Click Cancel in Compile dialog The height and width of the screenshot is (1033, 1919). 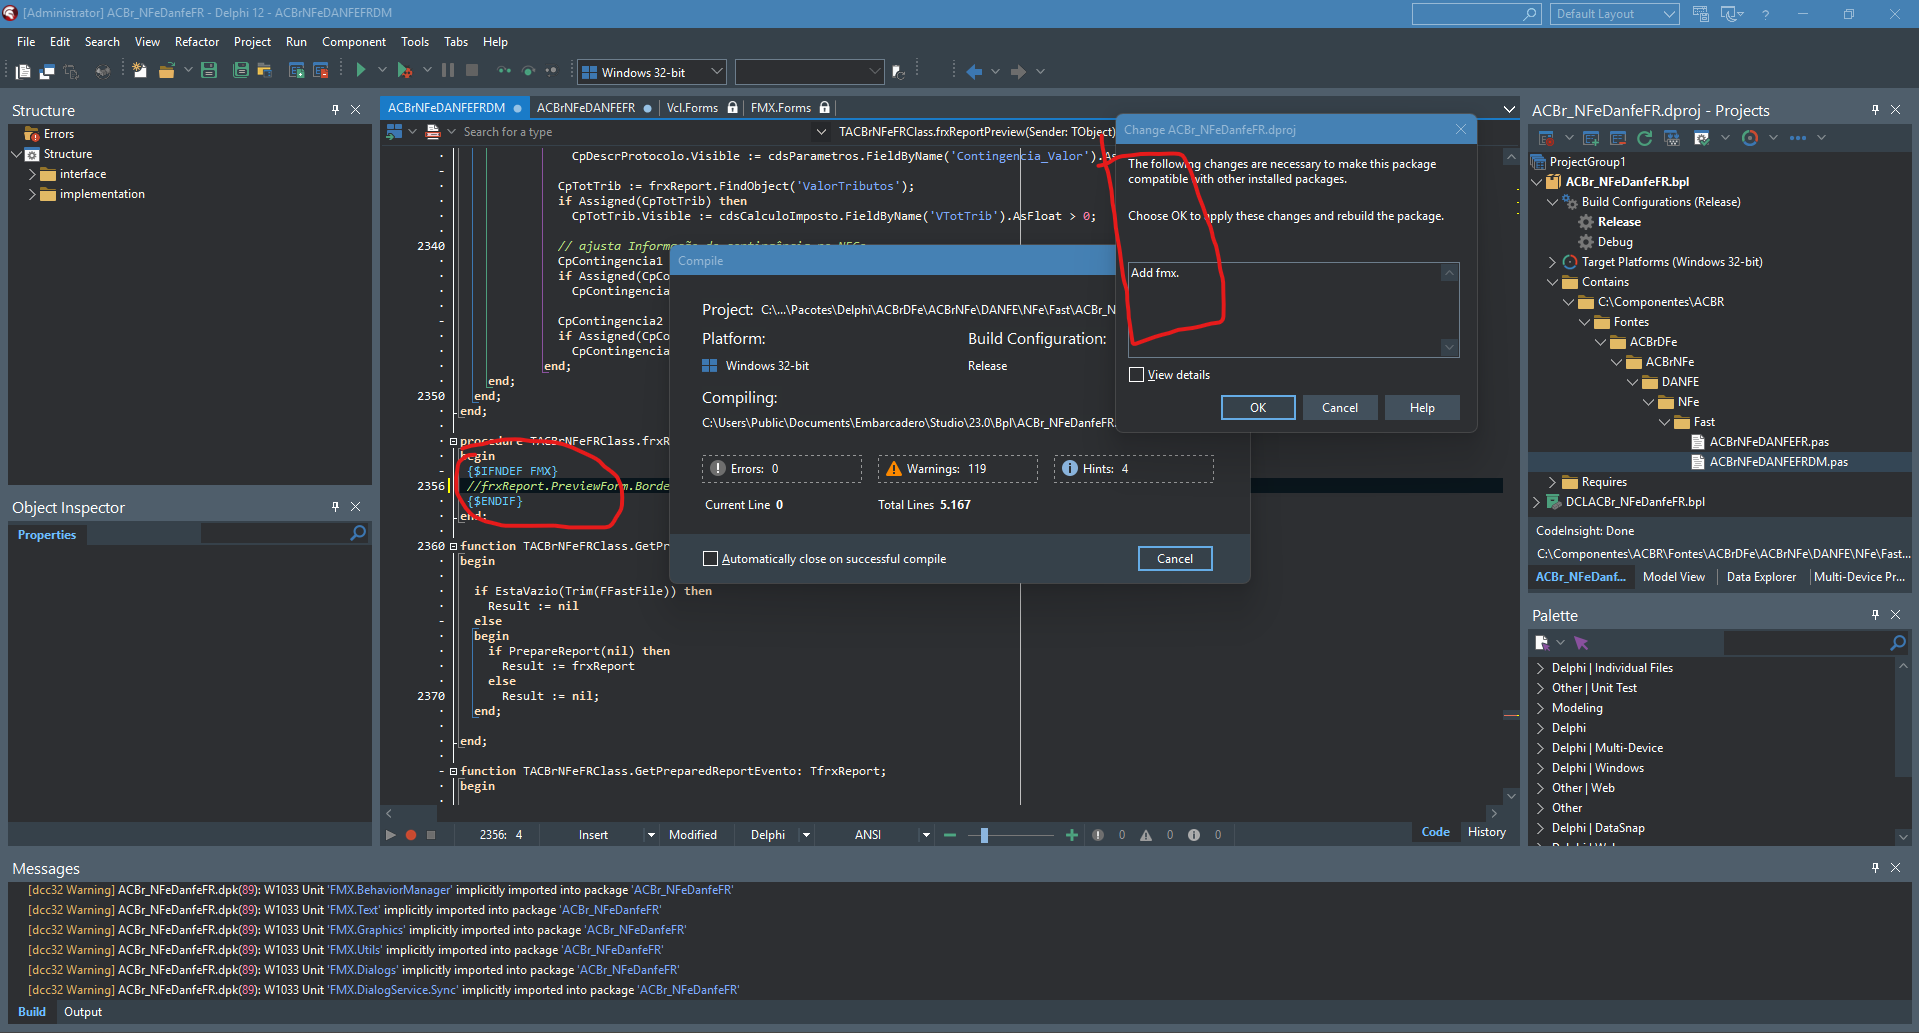pos(1175,559)
